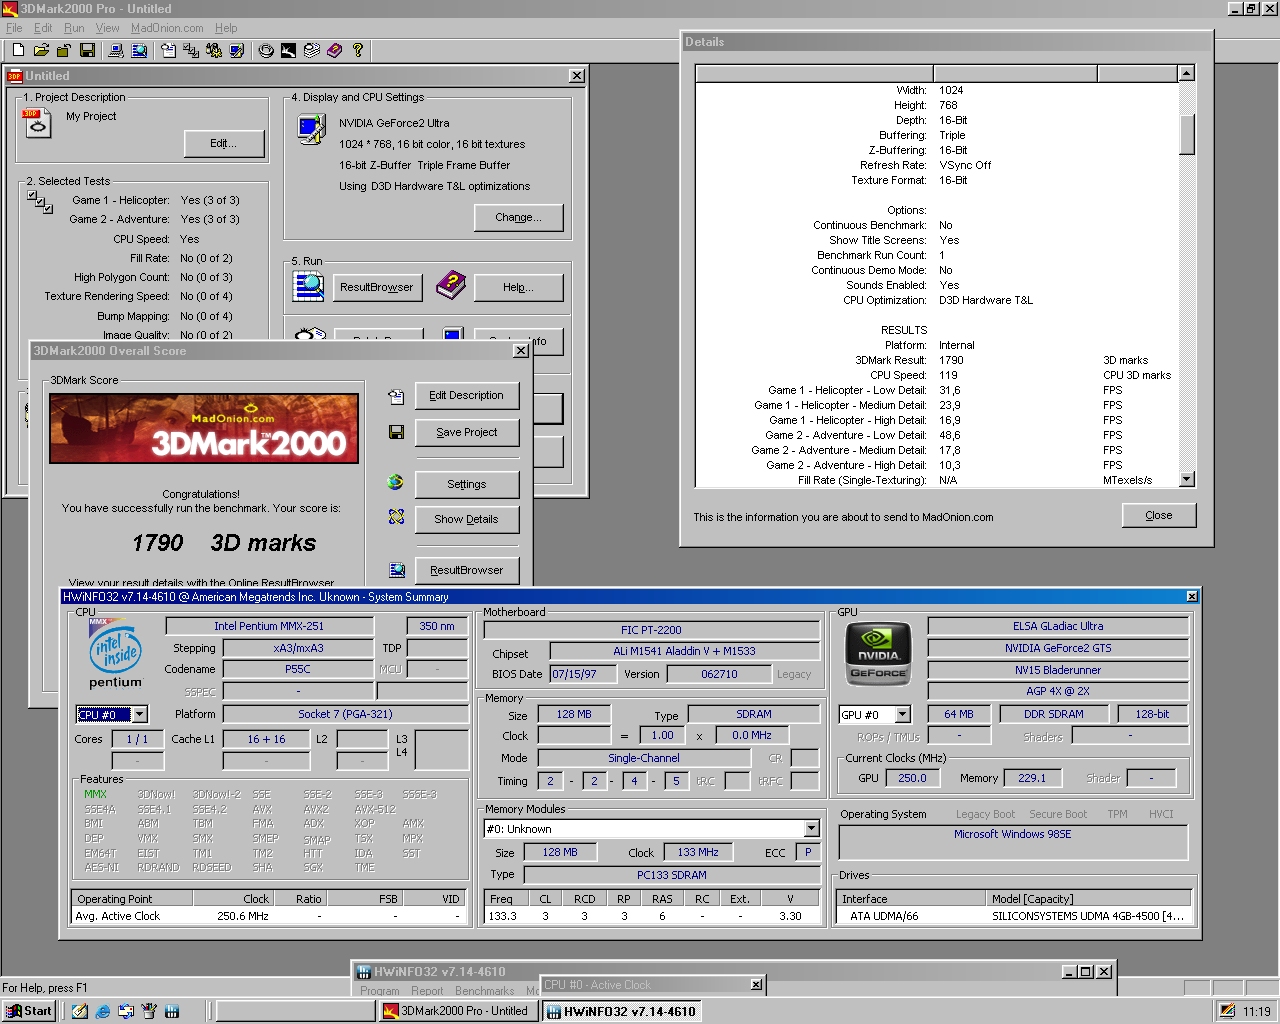Screen dimensions: 1280x1024
Task: Open the File menu
Action: coord(14,28)
